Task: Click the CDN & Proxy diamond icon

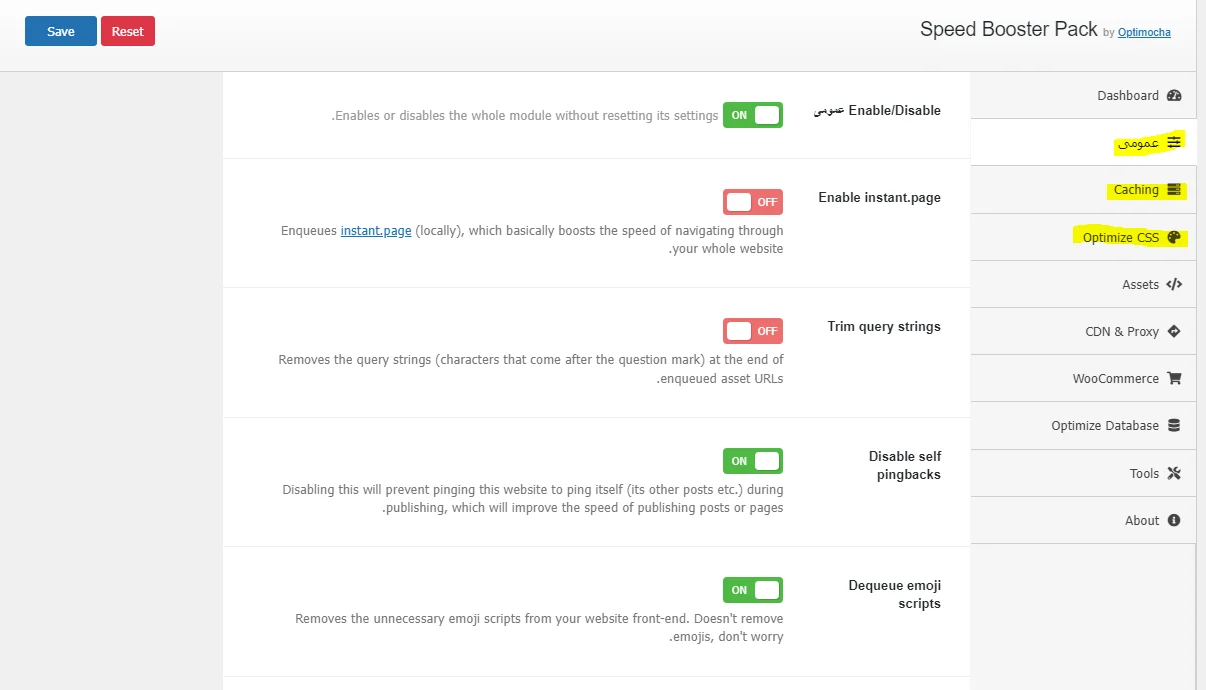Action: 1174,332
